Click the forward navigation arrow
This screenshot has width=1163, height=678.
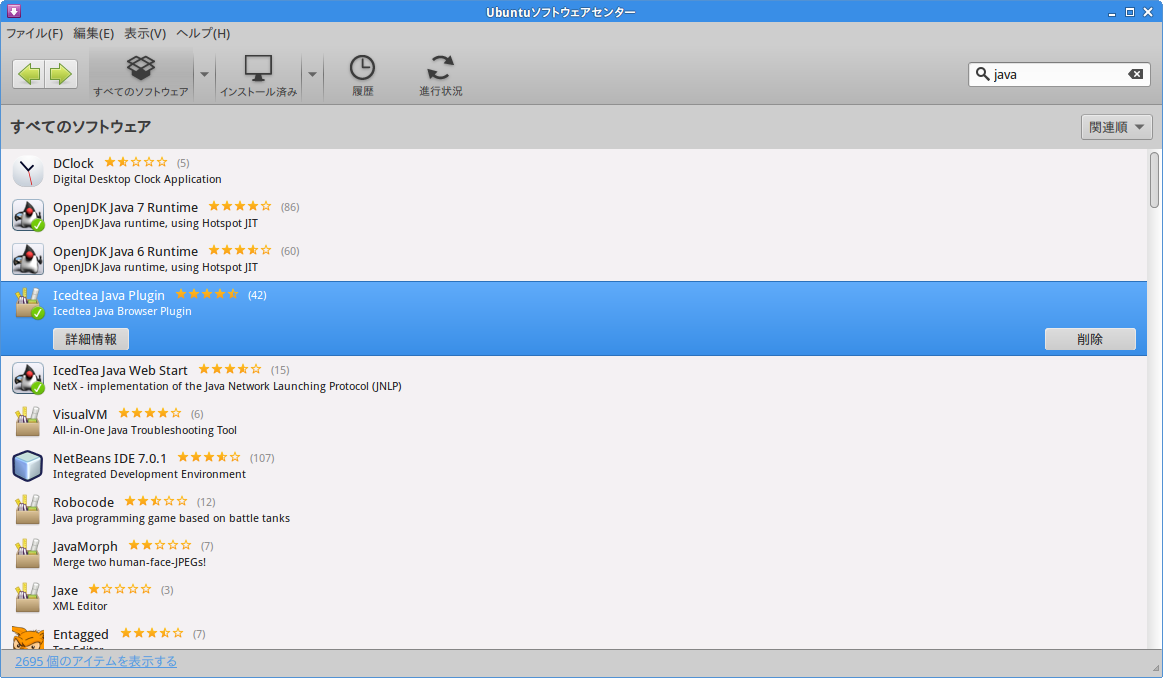tap(59, 73)
